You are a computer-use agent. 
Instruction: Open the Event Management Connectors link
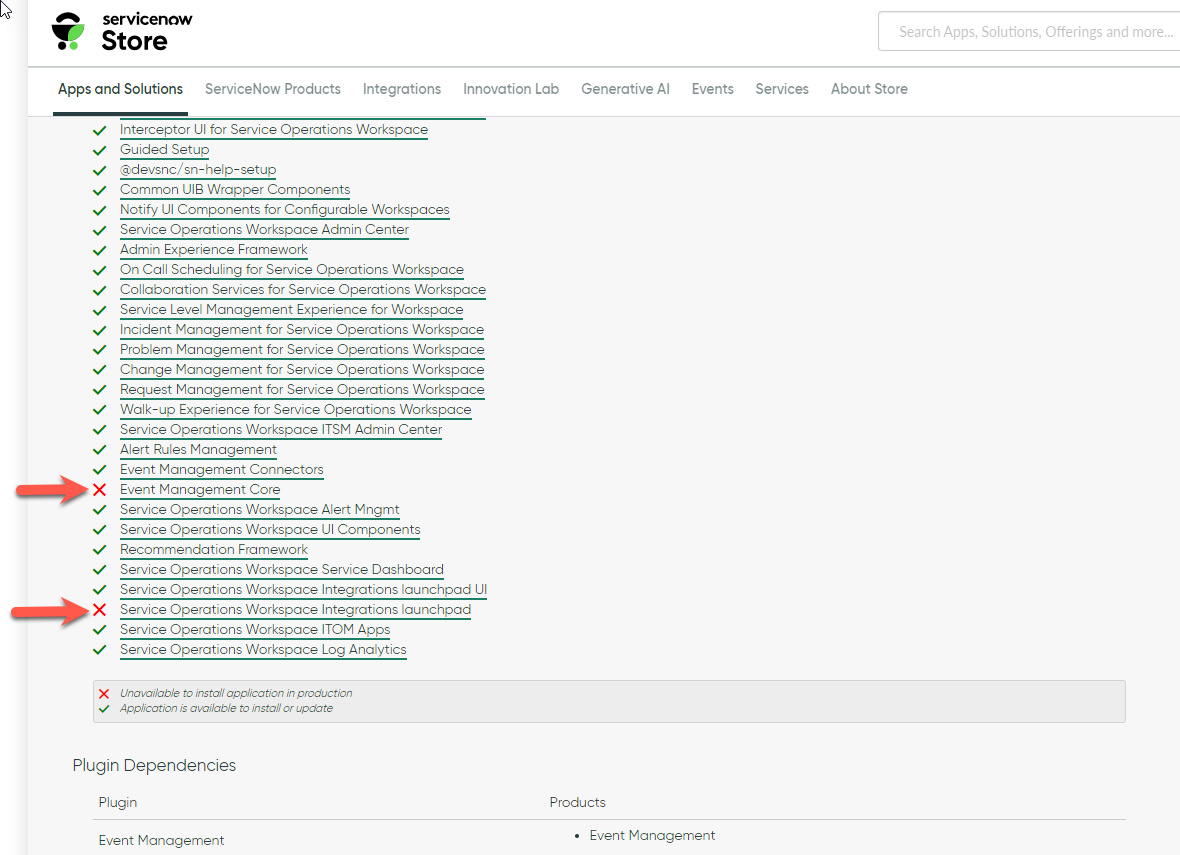point(222,470)
